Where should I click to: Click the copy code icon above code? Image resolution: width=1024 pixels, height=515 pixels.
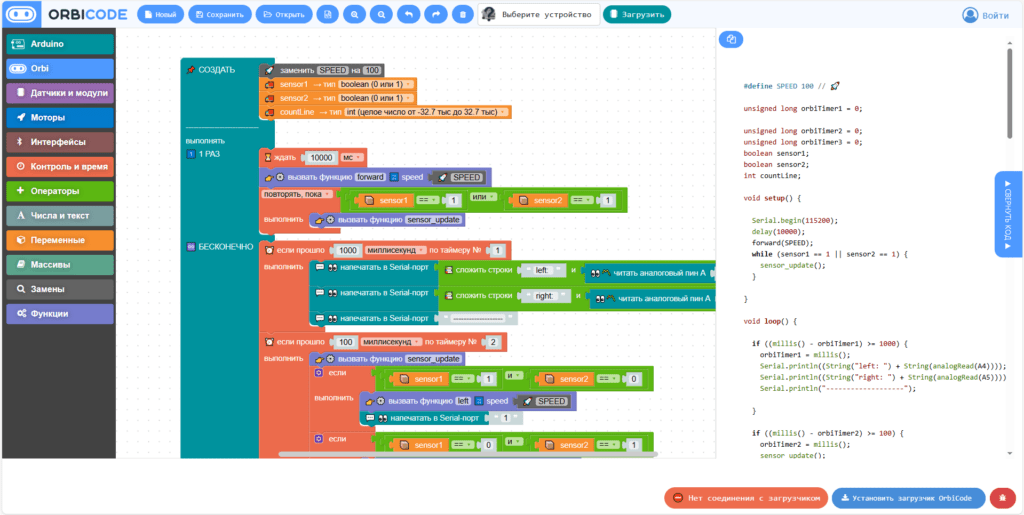coord(731,40)
